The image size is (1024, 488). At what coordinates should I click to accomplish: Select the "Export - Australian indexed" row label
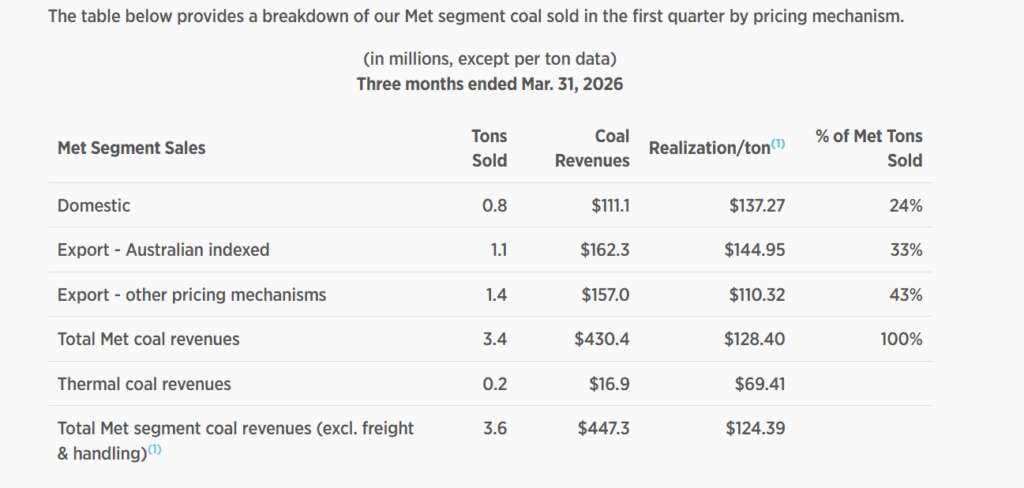click(163, 250)
